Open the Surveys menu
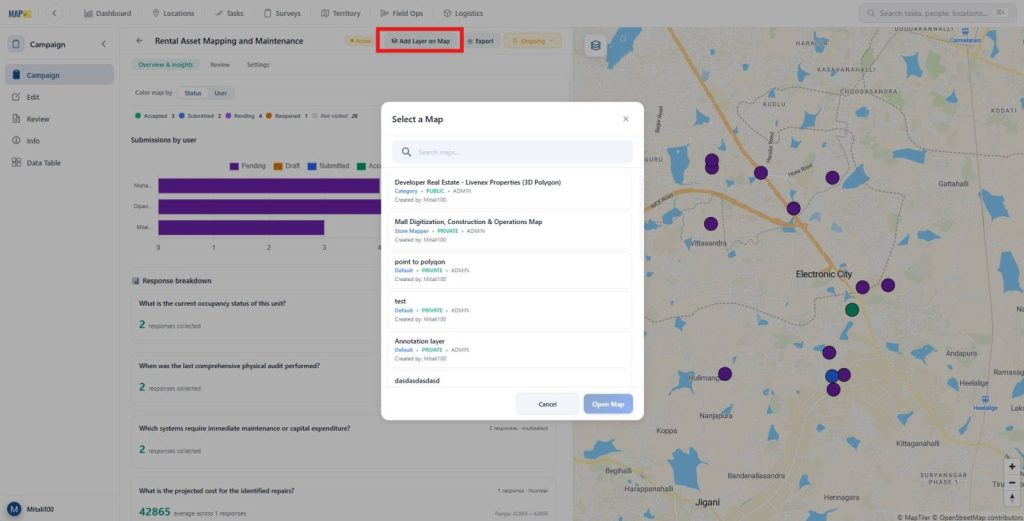 point(282,13)
